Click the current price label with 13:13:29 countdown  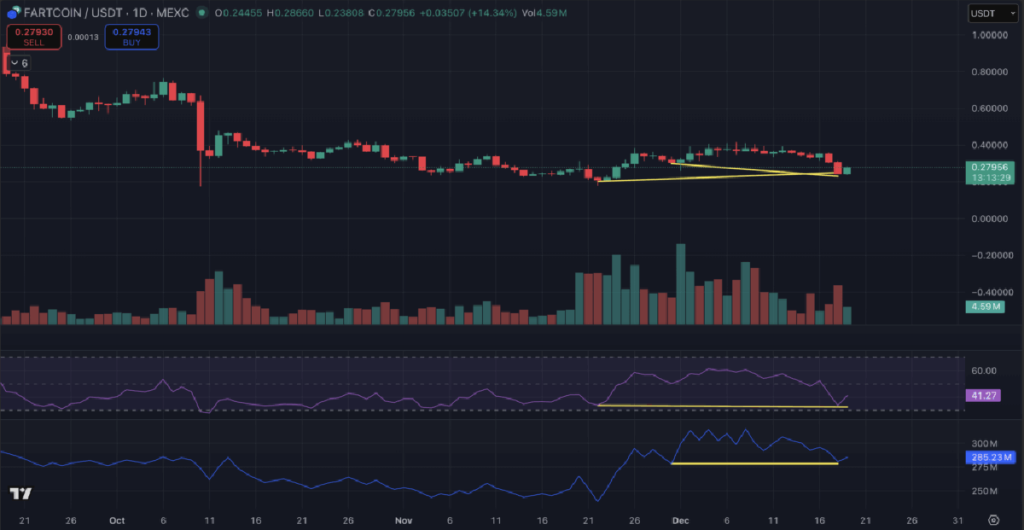click(990, 172)
